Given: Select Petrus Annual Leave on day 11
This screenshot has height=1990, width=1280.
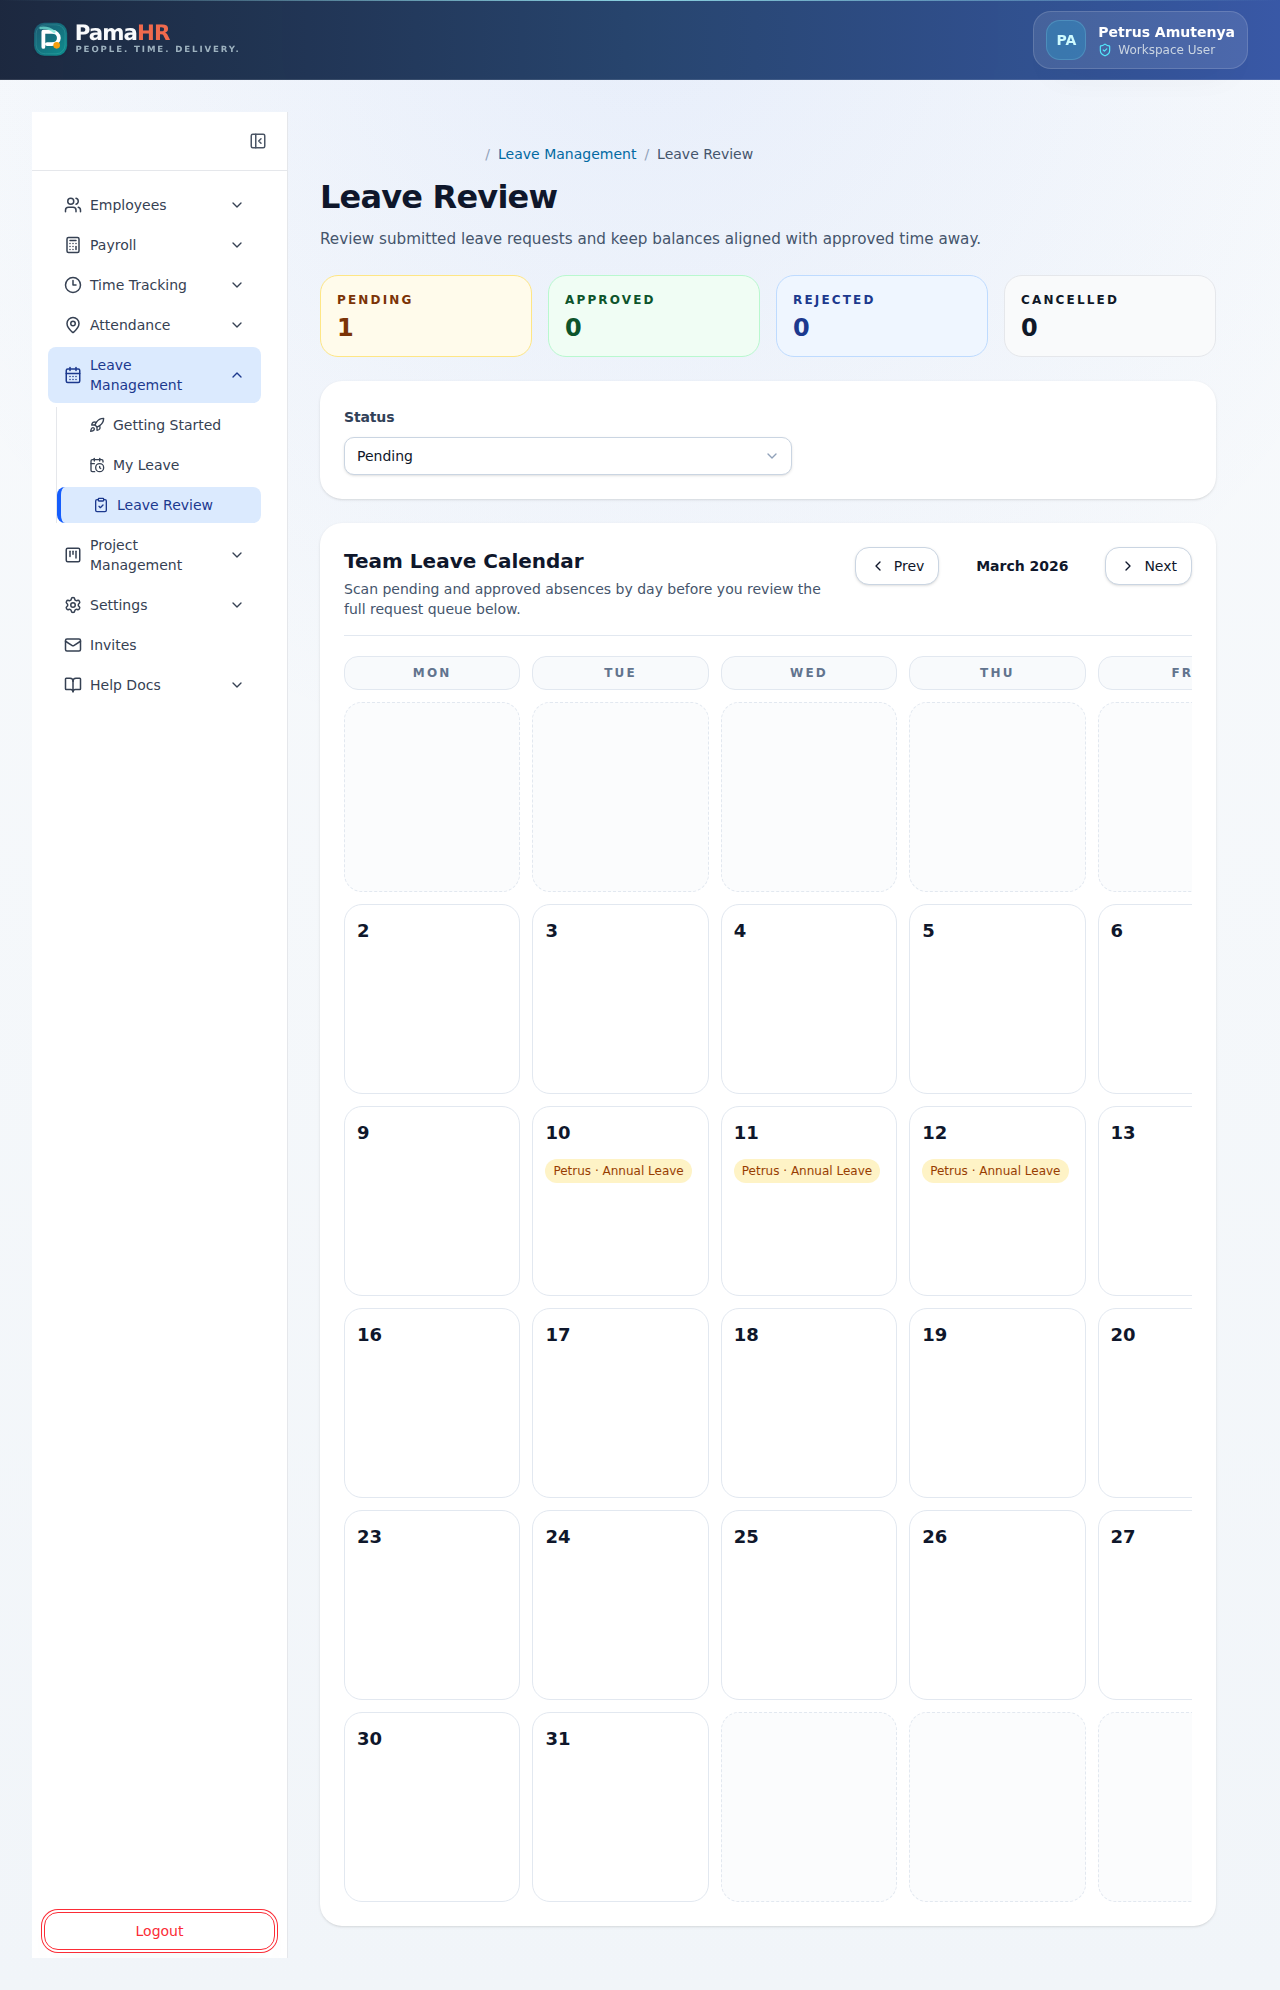Looking at the screenshot, I should [807, 1171].
